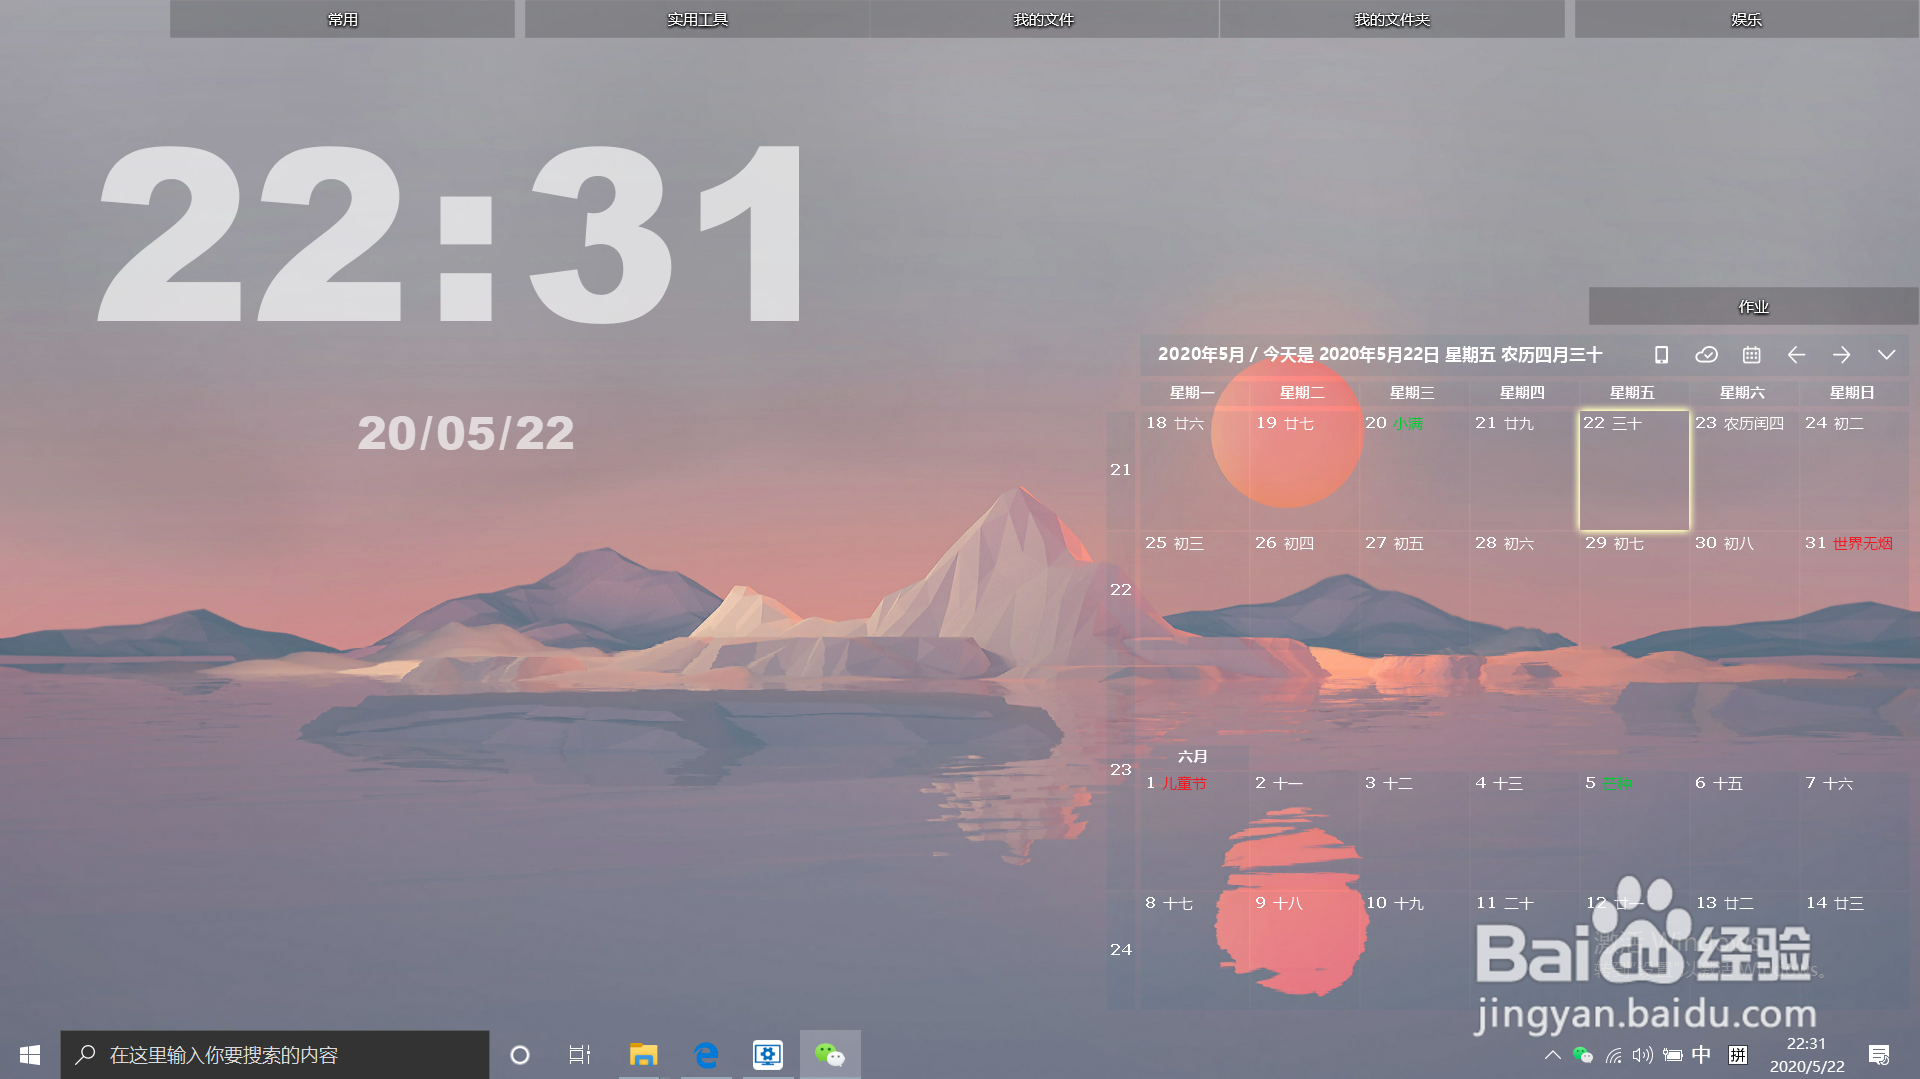The height and width of the screenshot is (1079, 1920).
Task: Open the 娱乐 desktop tab
Action: pyautogui.click(x=1746, y=19)
